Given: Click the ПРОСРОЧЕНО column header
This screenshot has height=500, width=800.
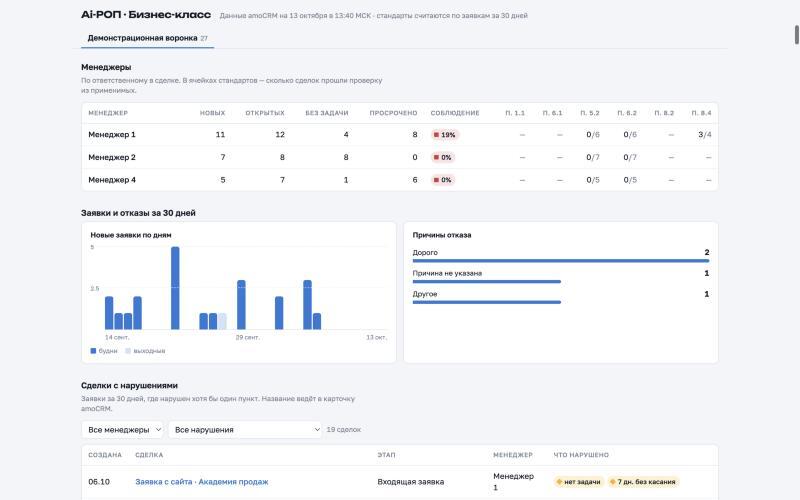Looking at the screenshot, I should point(393,113).
